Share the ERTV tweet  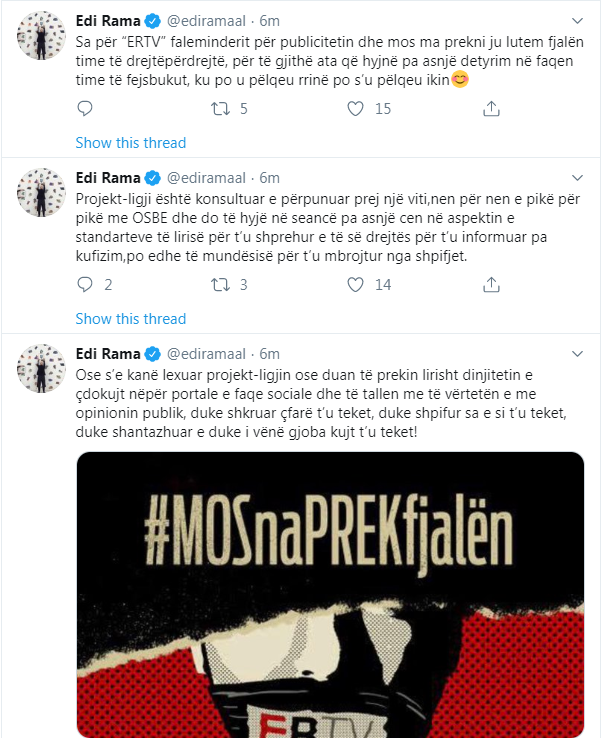[x=490, y=109]
